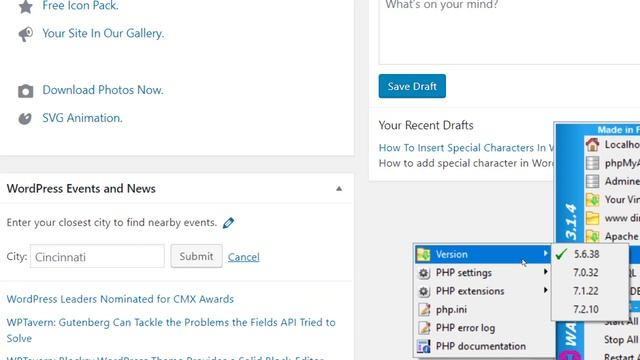Click the PHP error log file icon

424,328
